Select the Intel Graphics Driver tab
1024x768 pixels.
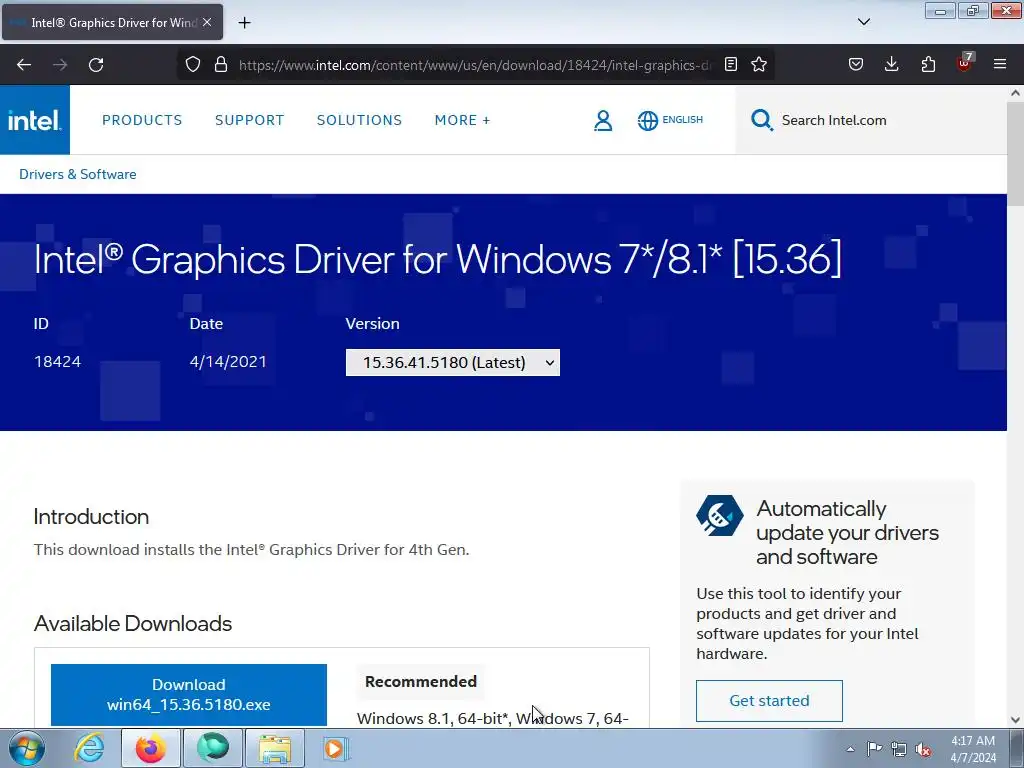click(112, 23)
